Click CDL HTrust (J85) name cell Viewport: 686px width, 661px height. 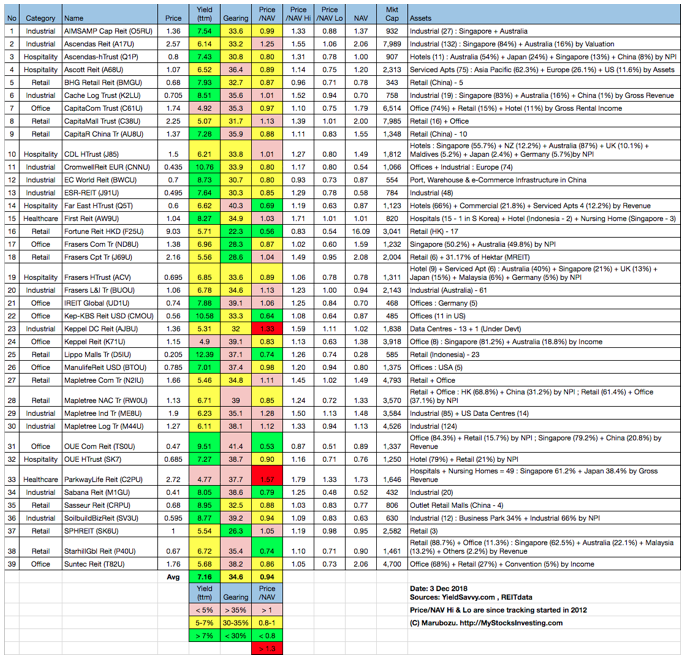pyautogui.click(x=110, y=150)
